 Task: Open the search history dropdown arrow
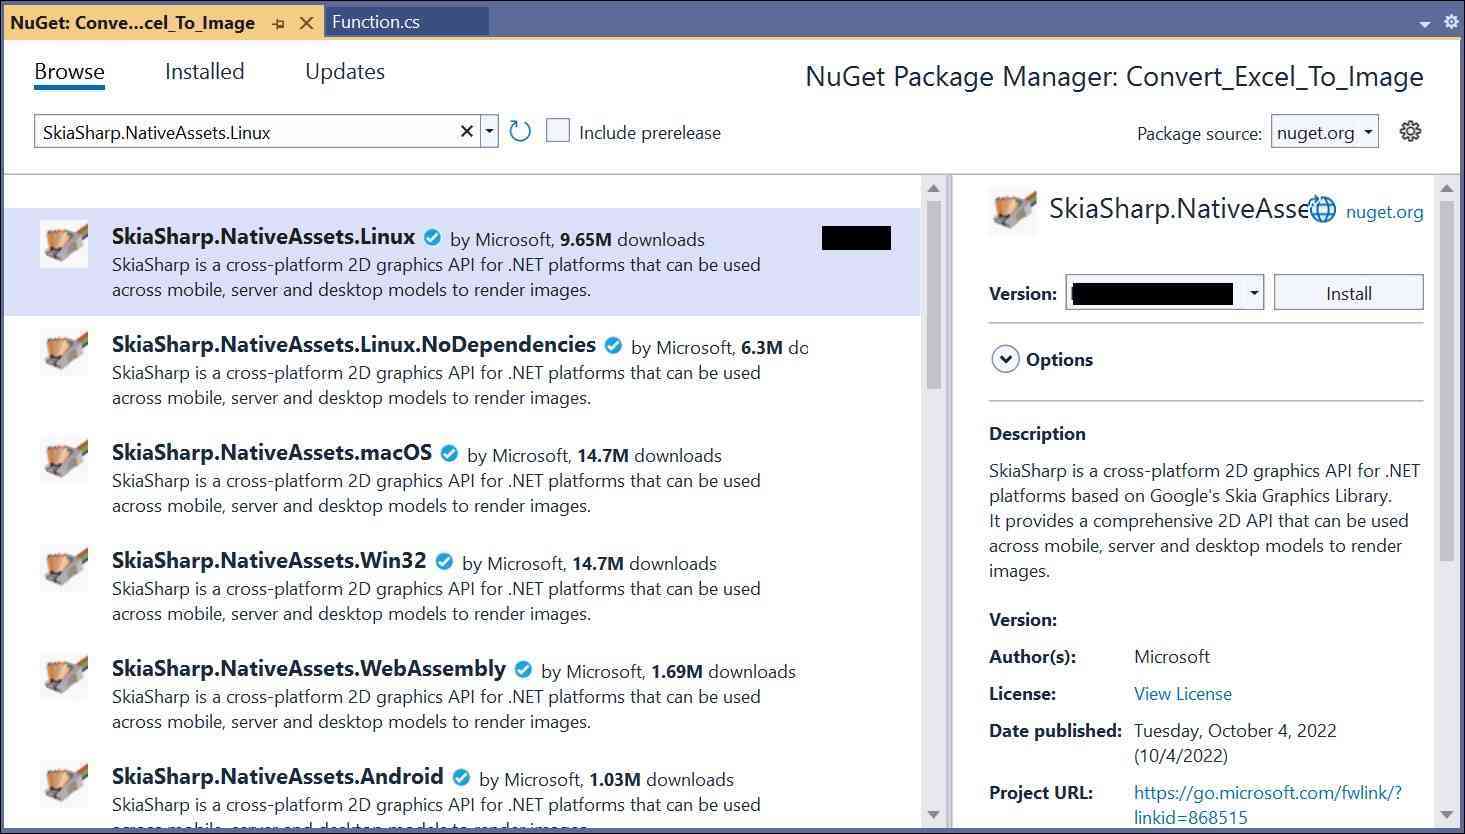[489, 132]
